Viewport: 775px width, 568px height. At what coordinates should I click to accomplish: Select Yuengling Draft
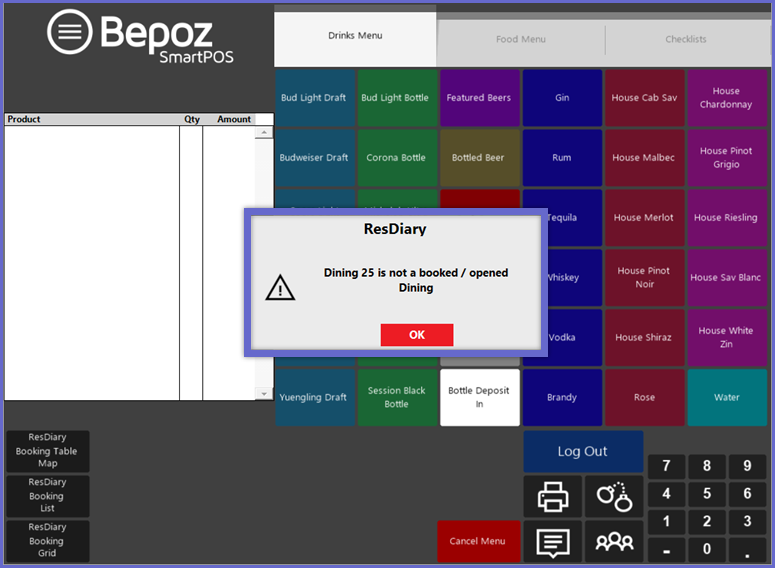(314, 397)
